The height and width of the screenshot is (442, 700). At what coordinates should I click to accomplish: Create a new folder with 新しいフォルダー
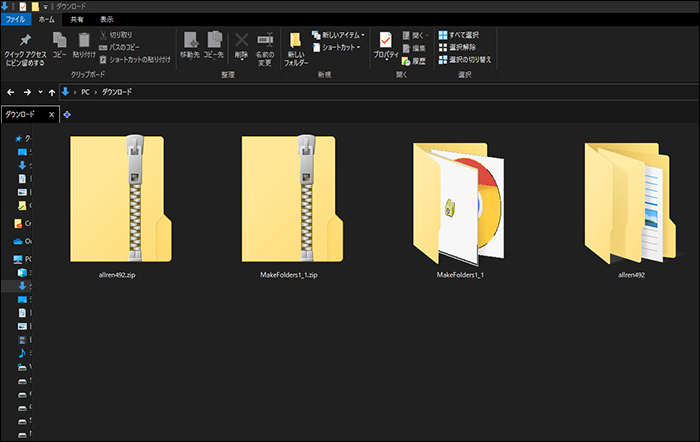296,46
